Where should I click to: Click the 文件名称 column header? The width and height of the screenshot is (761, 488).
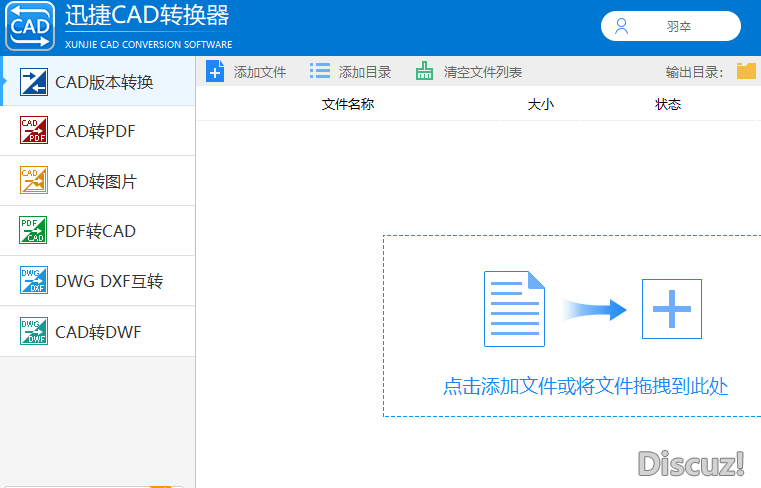348,104
